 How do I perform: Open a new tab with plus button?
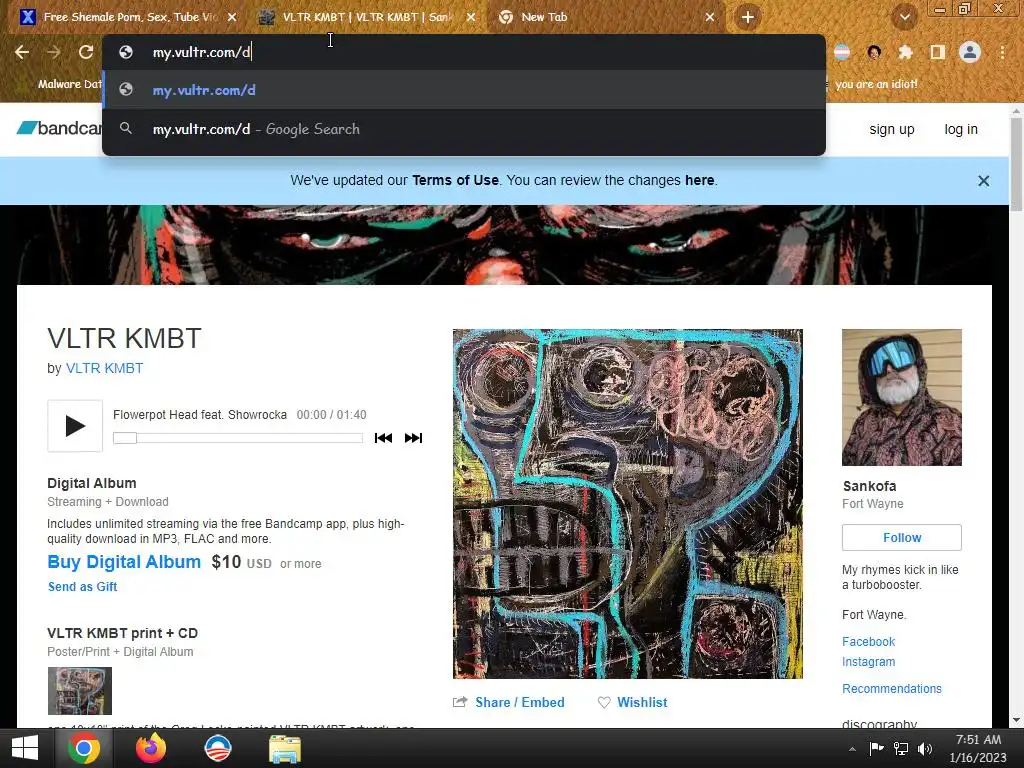tap(748, 17)
